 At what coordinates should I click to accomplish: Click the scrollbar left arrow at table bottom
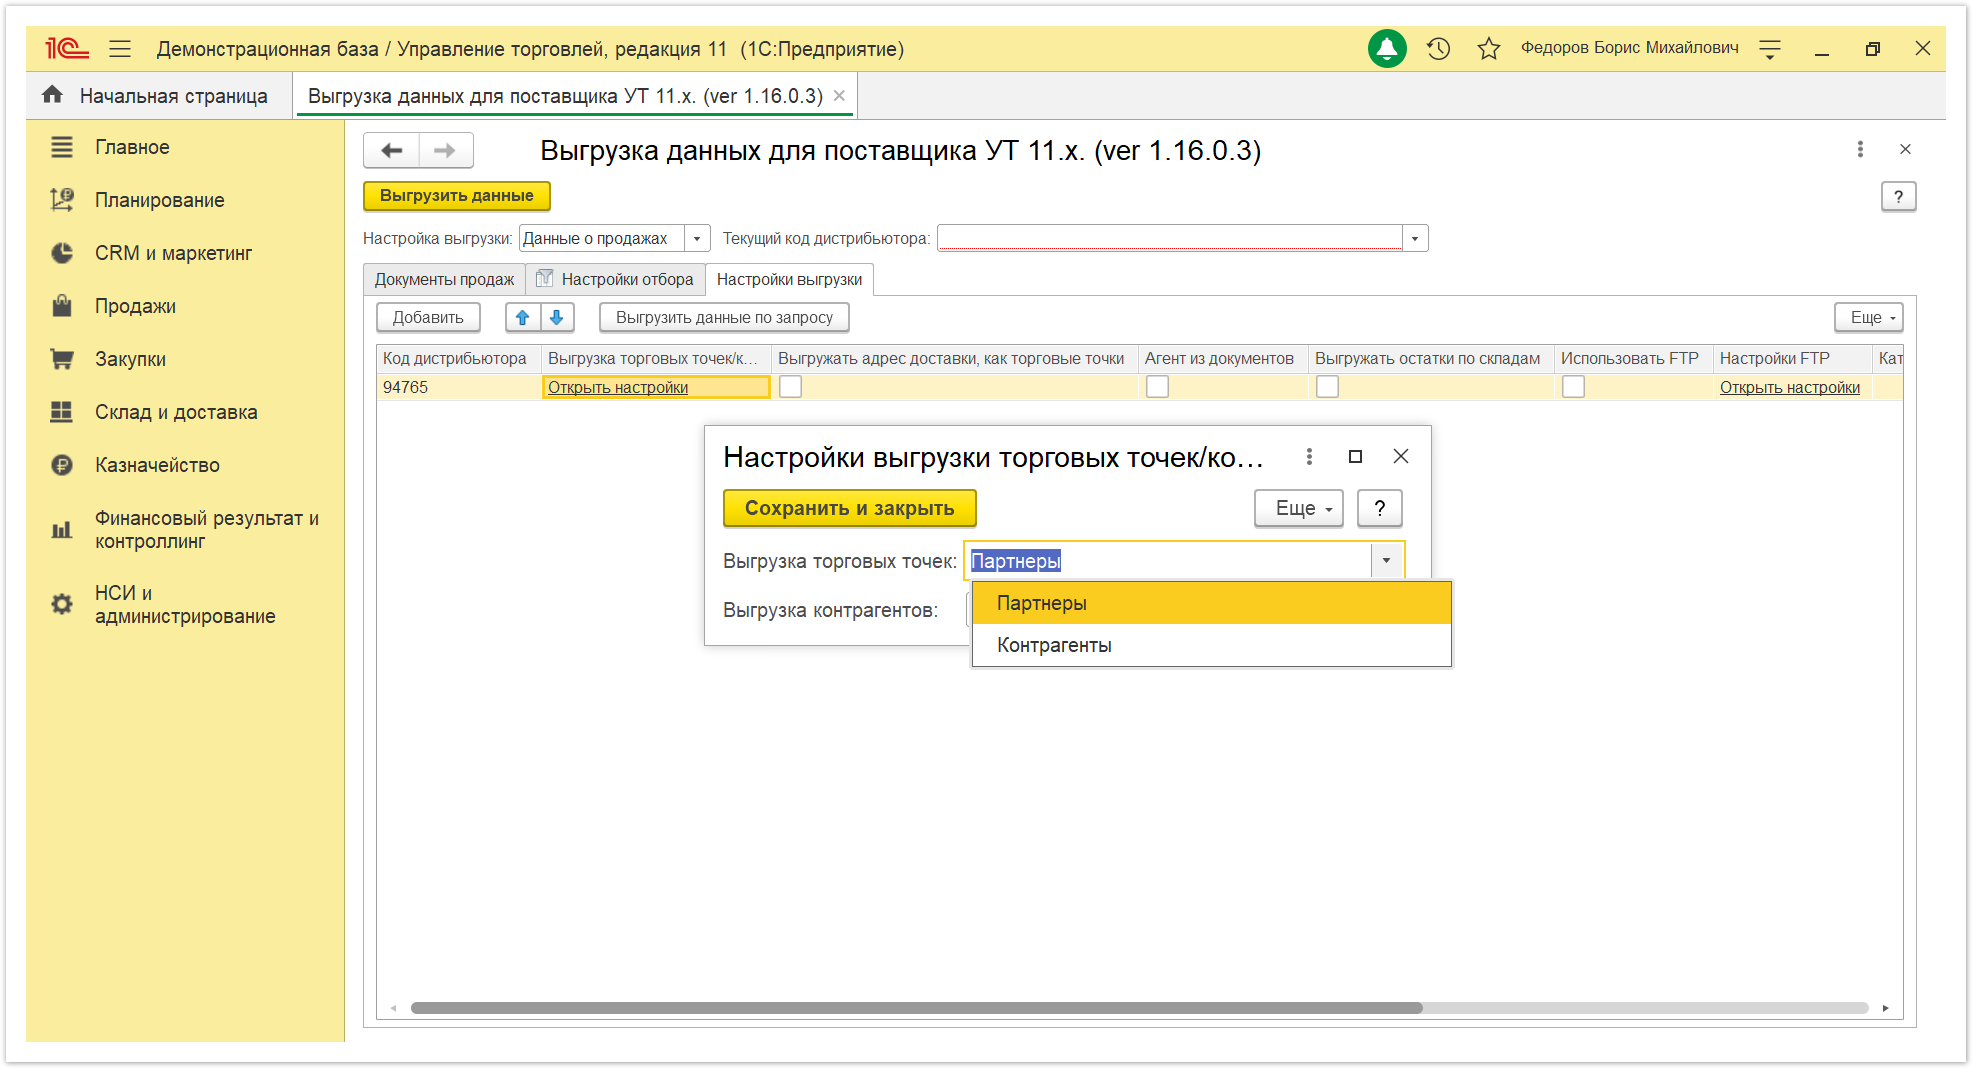(393, 1008)
